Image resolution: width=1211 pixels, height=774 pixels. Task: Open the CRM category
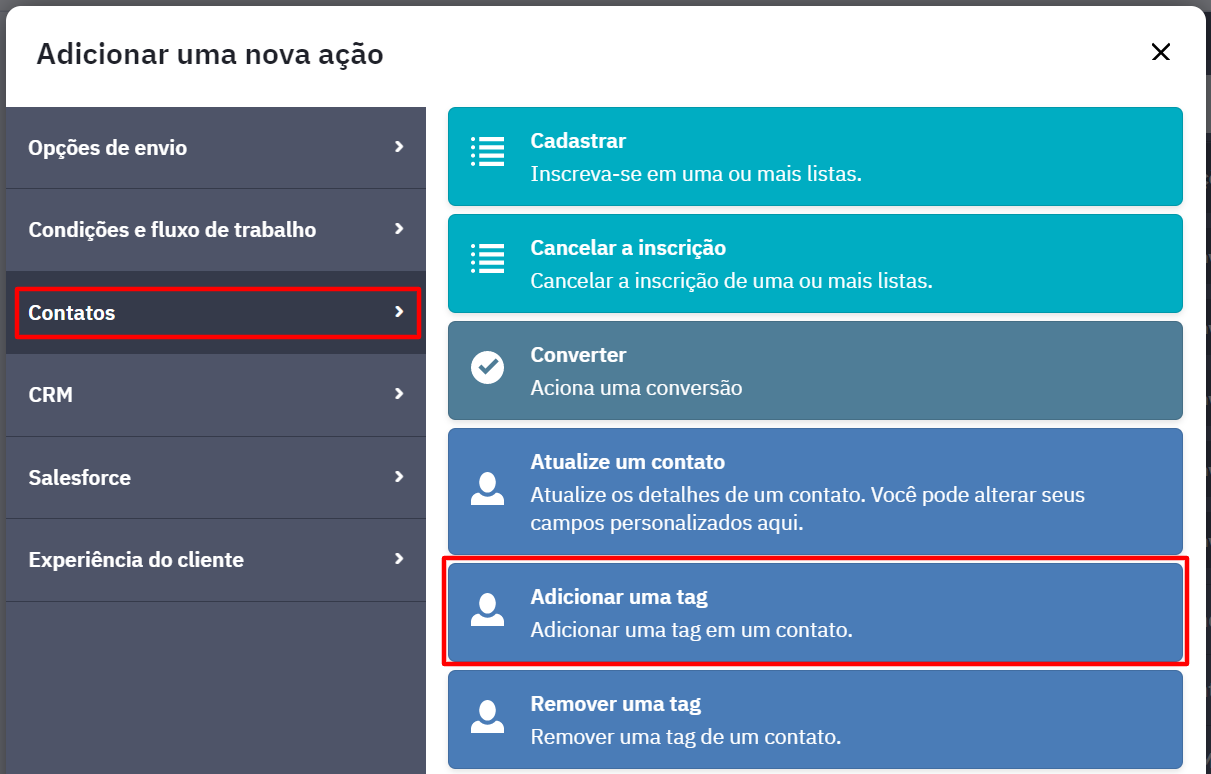coord(216,395)
